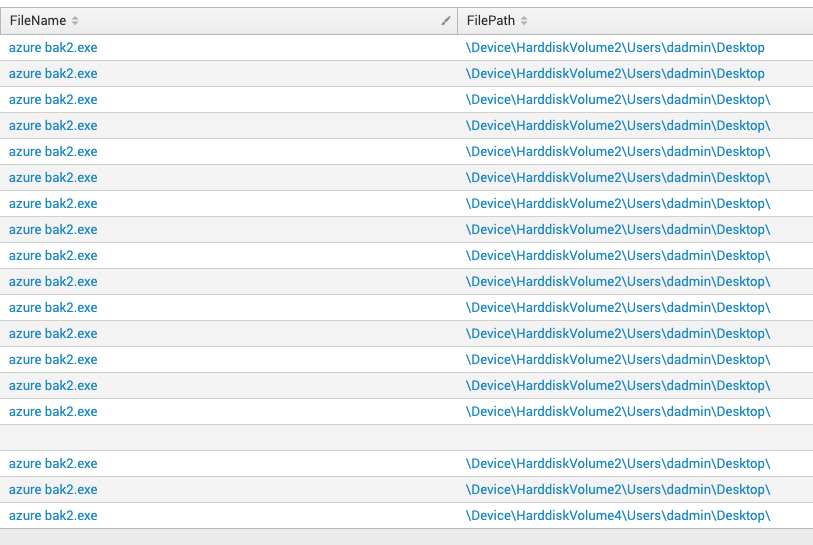Screen dimensions: 813x545
Task: Open the third row's azure bak2.exe link
Action: pos(53,99)
